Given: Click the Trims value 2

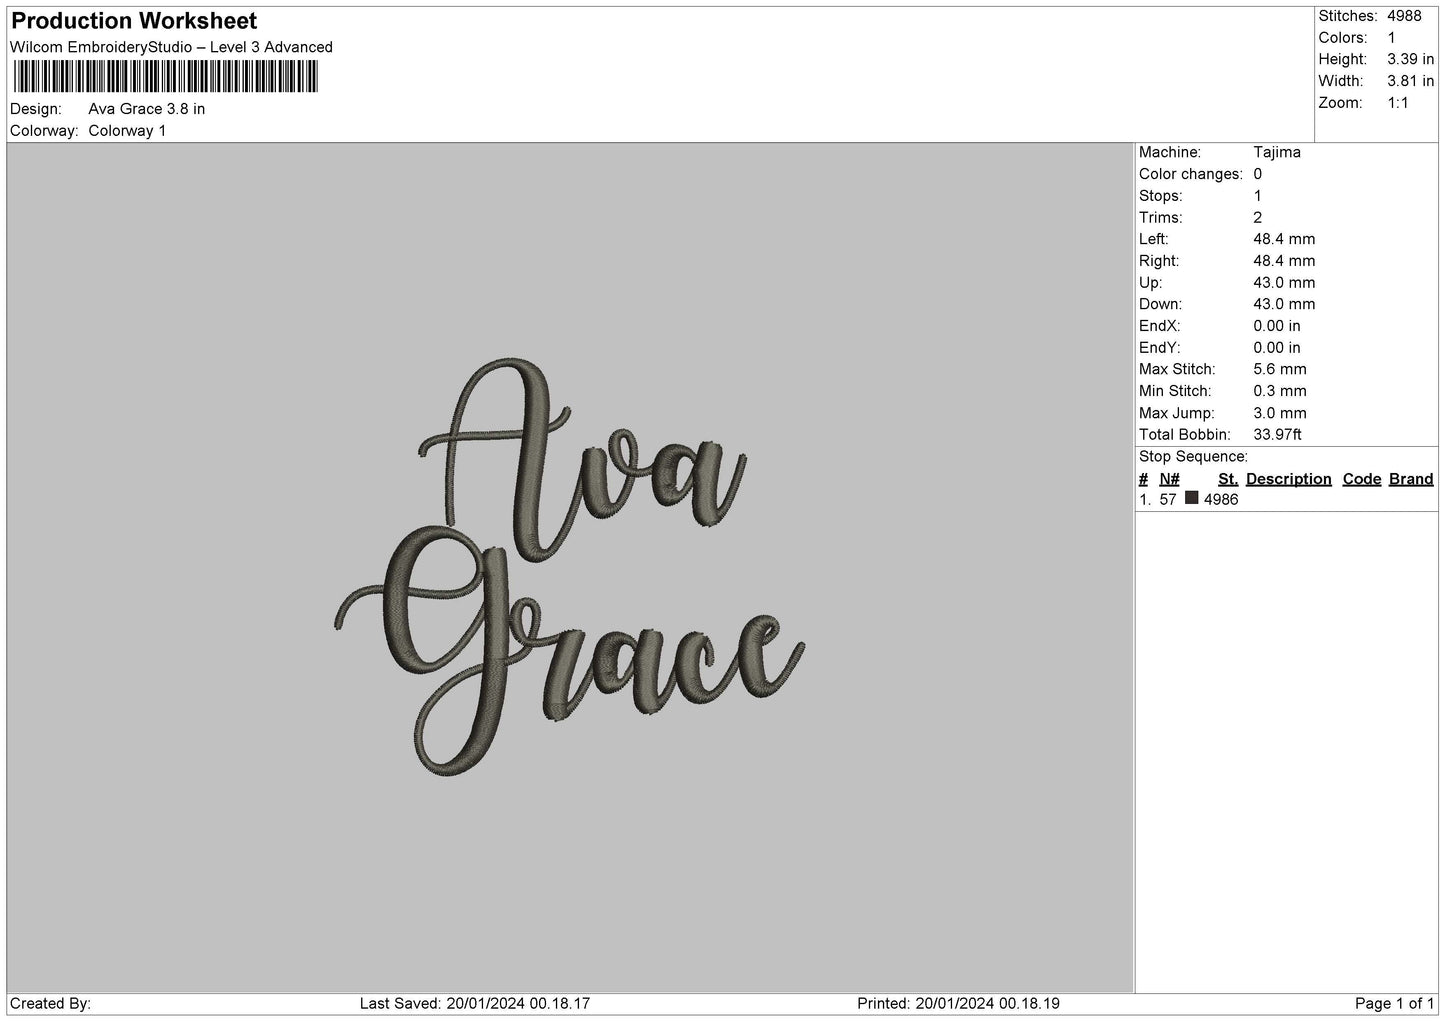Looking at the screenshot, I should point(1258,218).
